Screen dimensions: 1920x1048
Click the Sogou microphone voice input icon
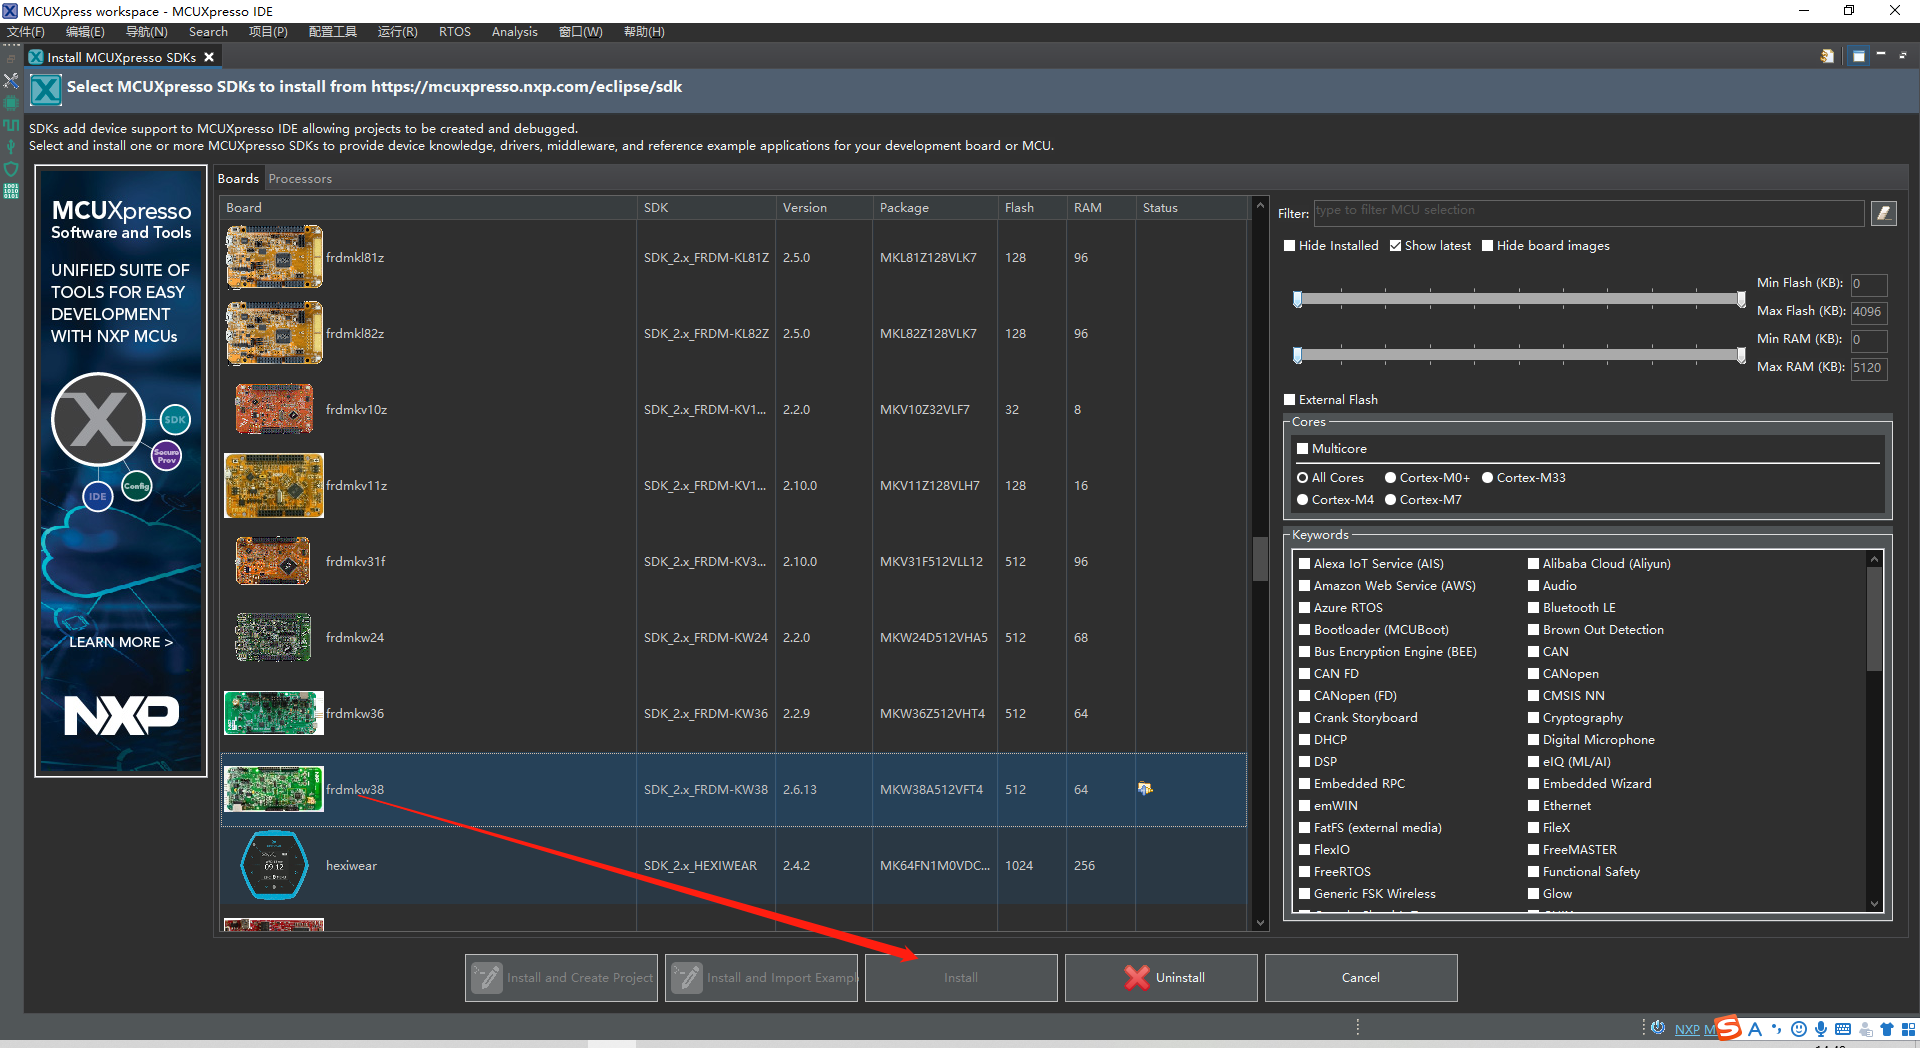coord(1821,1029)
